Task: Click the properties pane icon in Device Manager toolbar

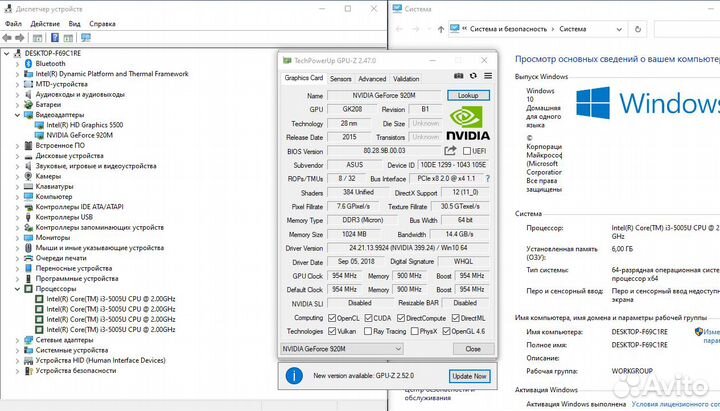Action: pos(68,38)
